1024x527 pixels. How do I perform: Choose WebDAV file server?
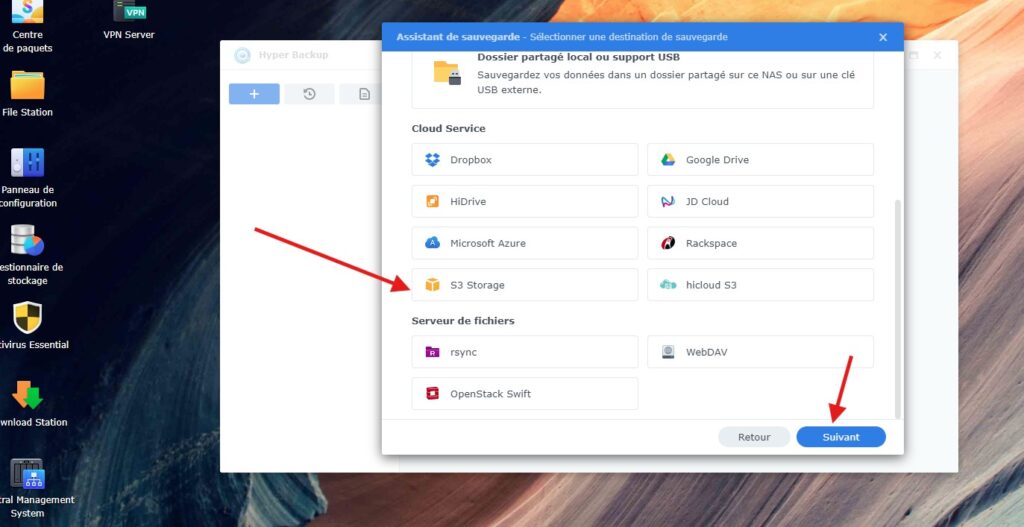pos(761,352)
